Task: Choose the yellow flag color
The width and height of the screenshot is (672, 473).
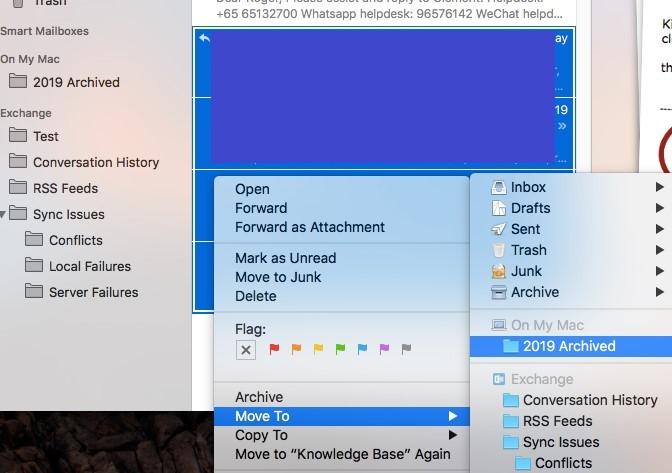Action: coord(319,349)
